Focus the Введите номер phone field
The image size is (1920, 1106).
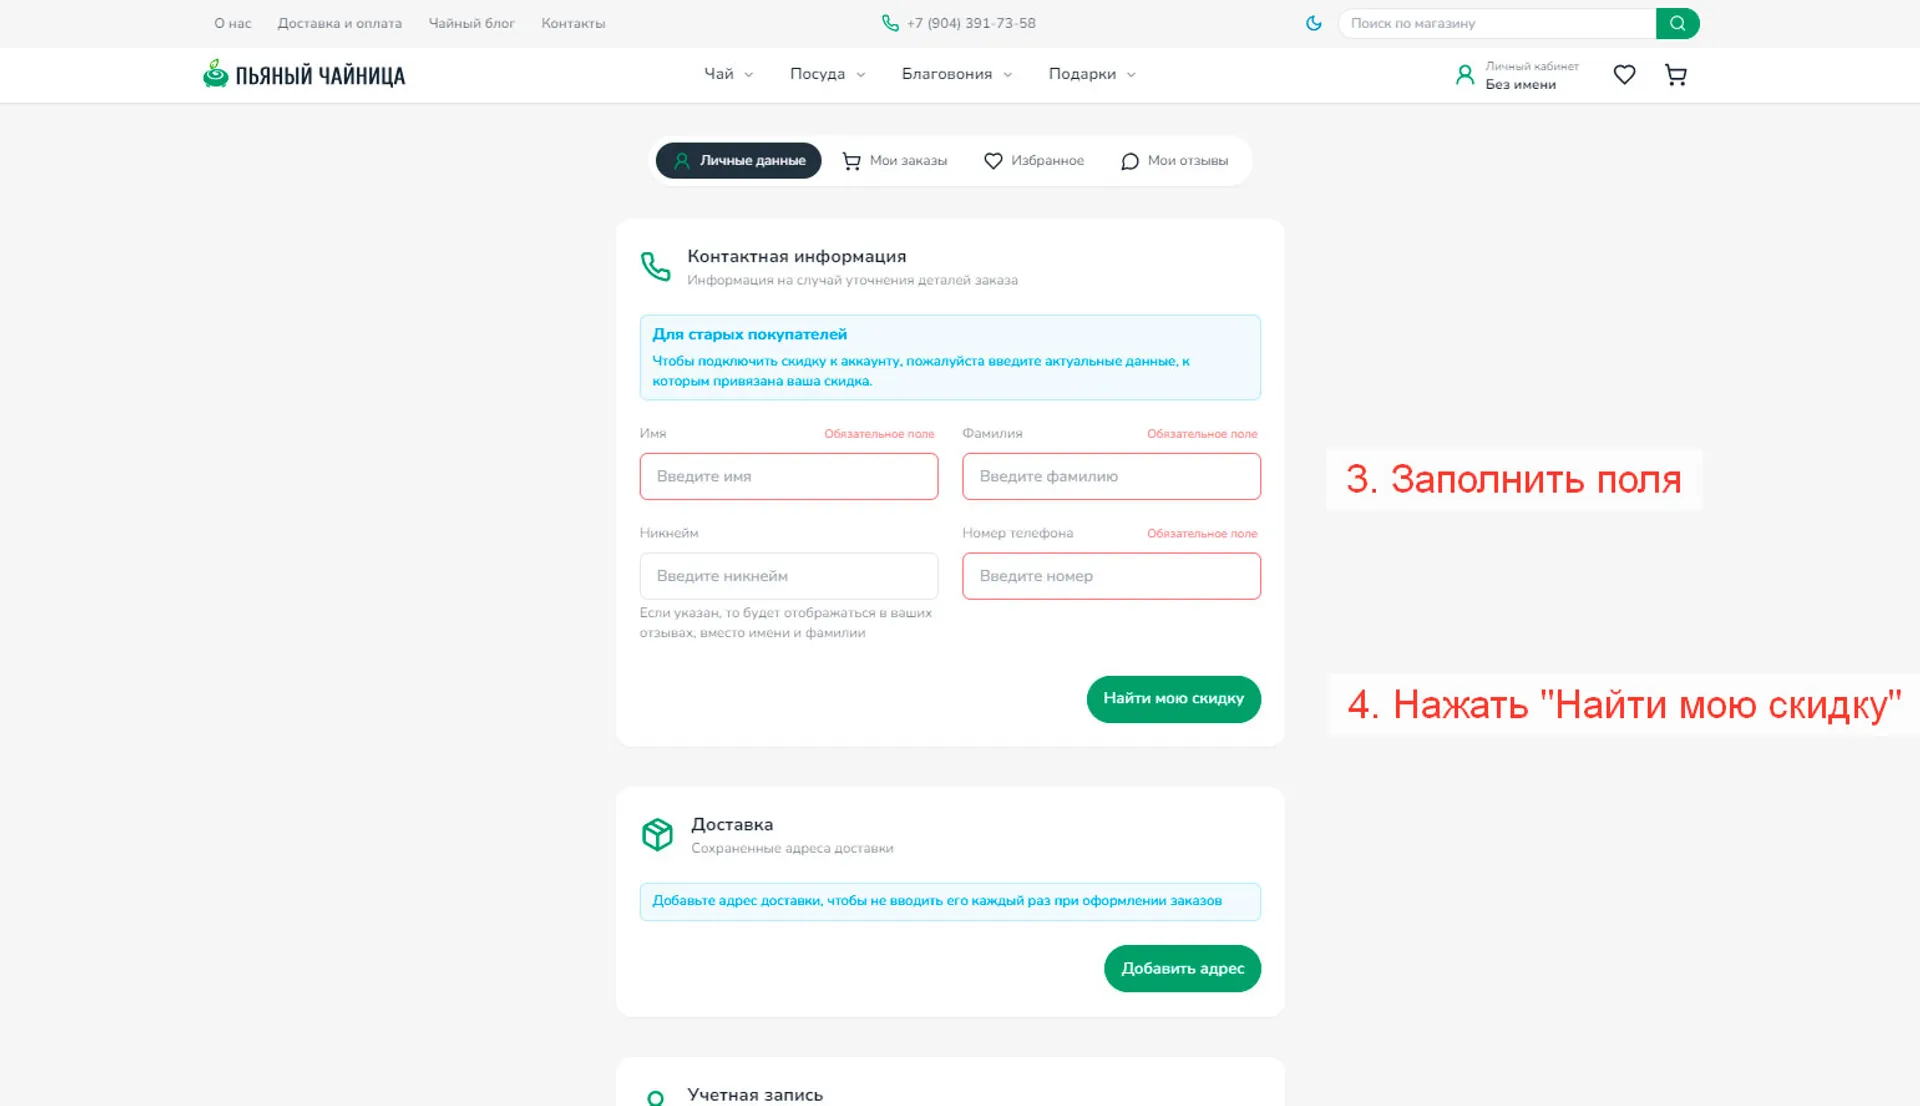1111,576
